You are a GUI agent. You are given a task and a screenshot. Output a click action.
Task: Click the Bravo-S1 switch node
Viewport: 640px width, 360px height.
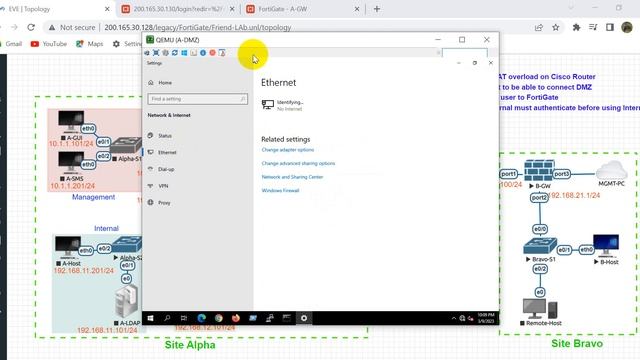[x=540, y=246]
